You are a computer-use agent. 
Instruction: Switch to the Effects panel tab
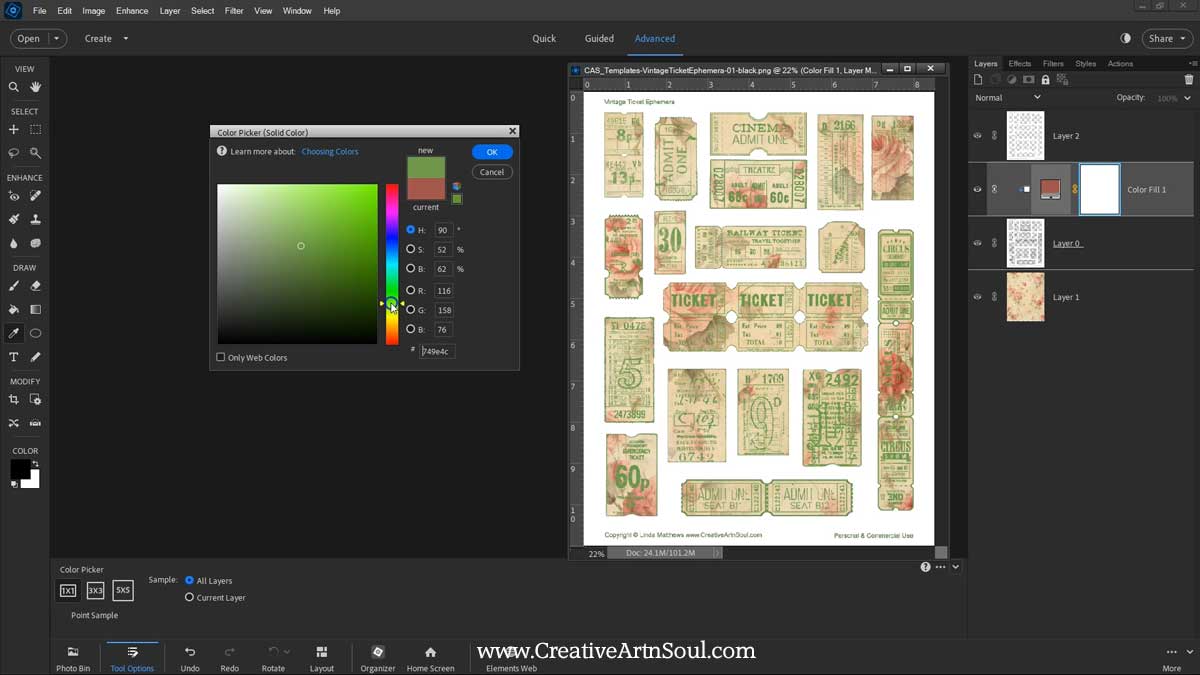click(x=1019, y=63)
